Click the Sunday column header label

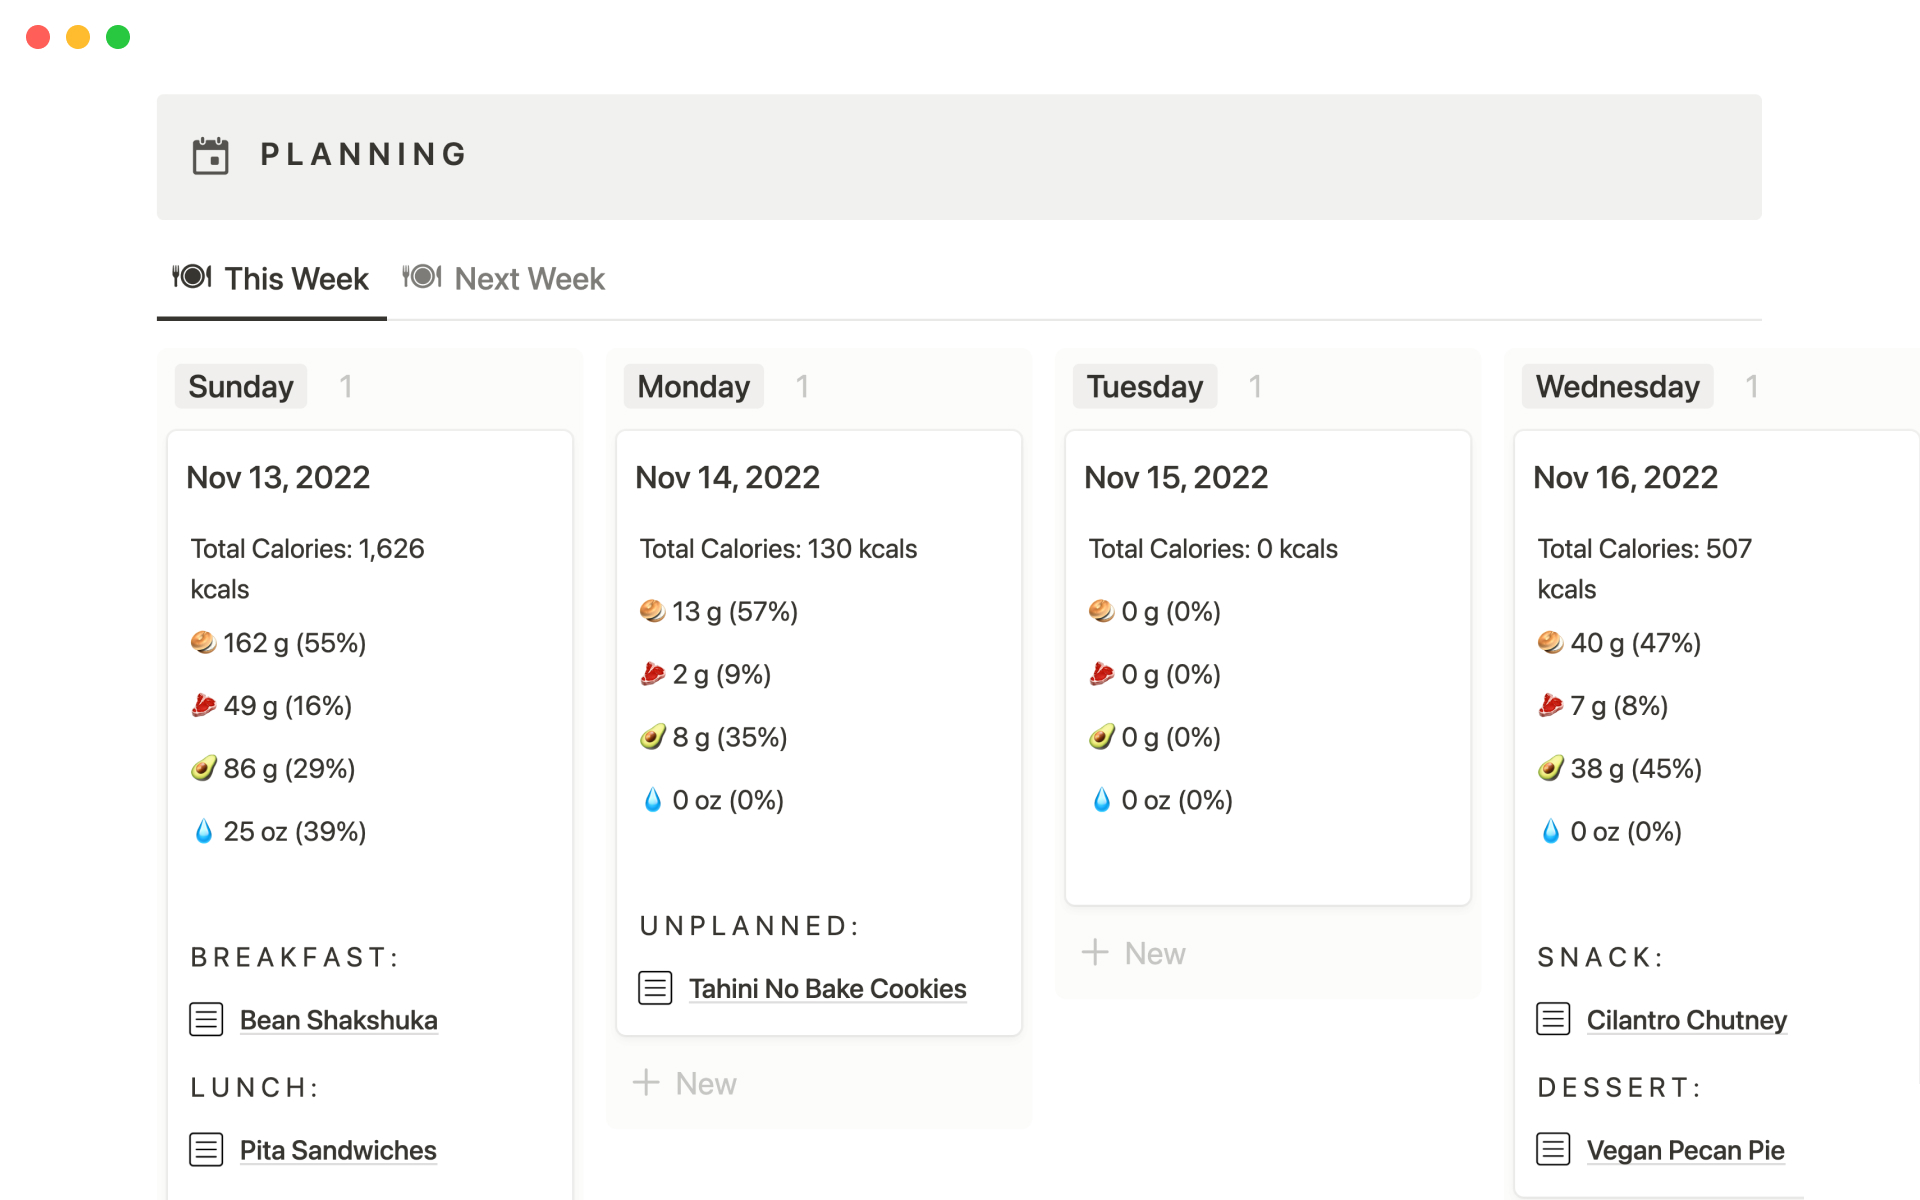[x=241, y=387]
